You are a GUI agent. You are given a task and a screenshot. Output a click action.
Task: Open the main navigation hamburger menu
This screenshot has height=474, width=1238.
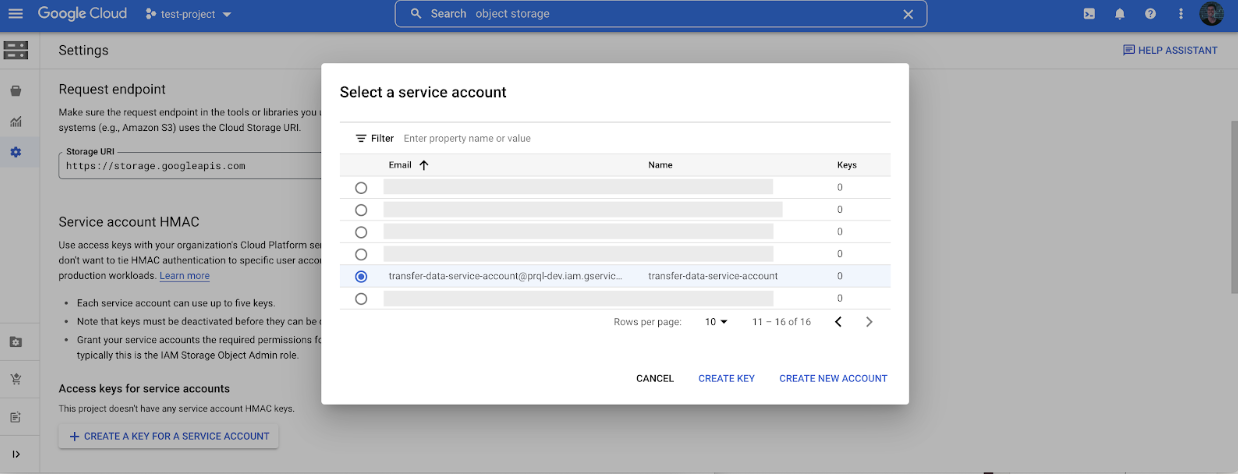click(15, 14)
